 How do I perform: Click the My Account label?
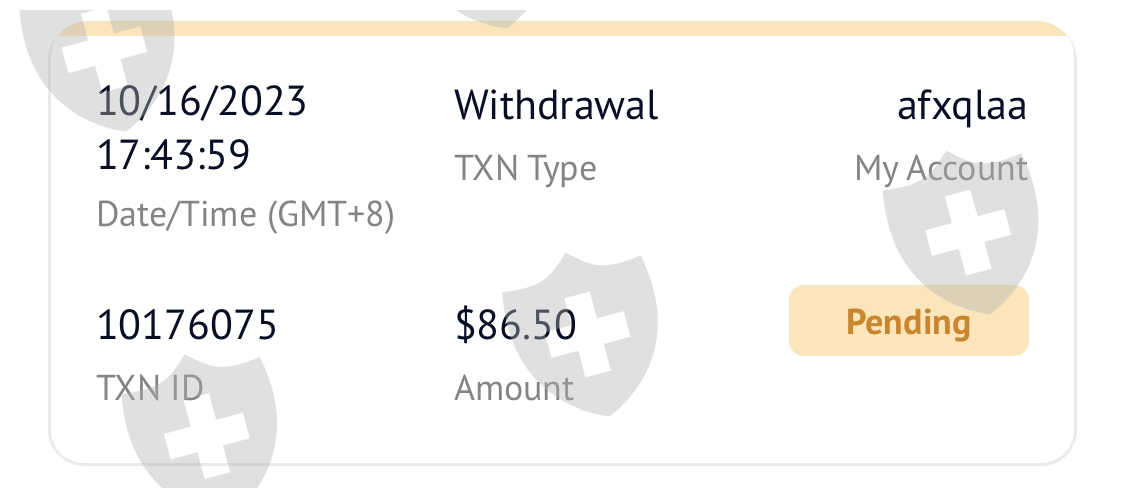coord(940,168)
